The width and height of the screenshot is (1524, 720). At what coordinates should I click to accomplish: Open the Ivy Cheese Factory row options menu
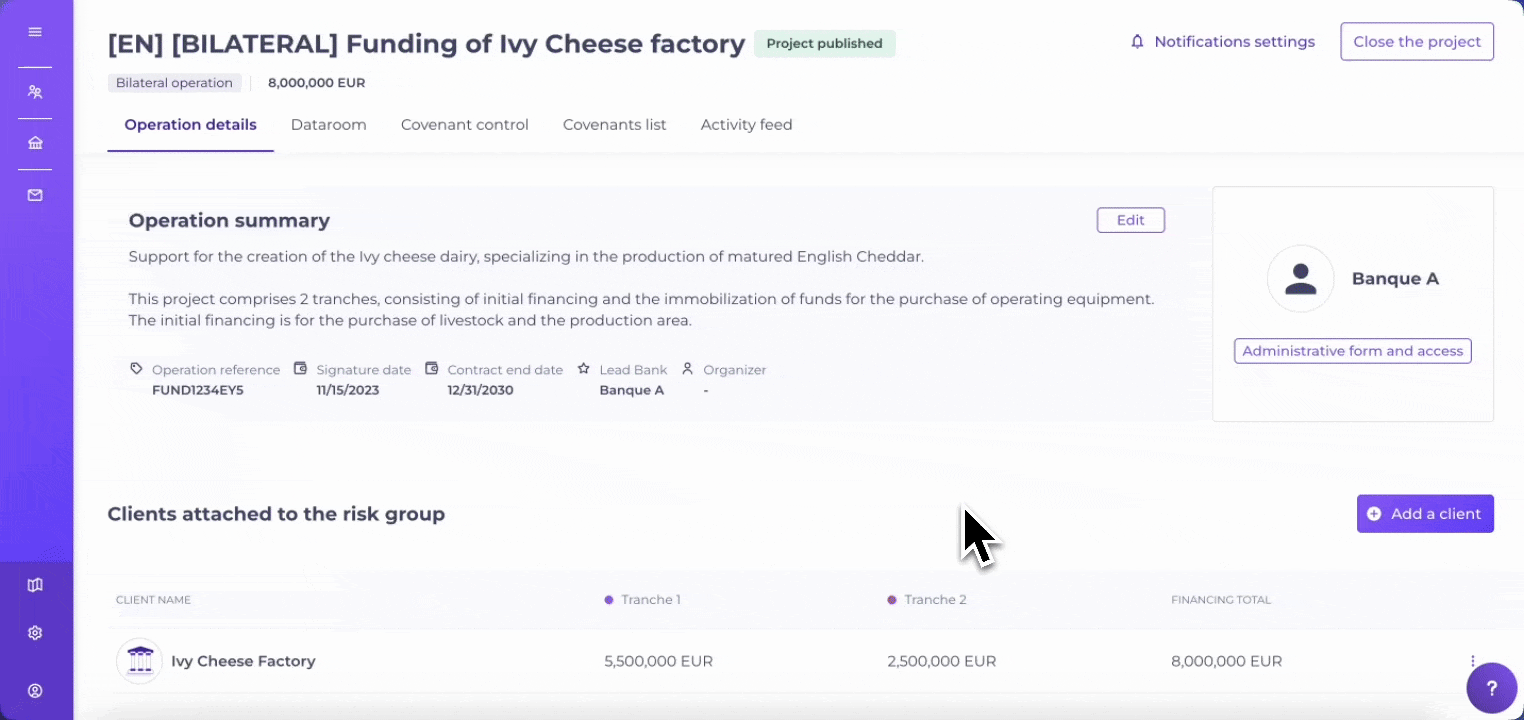[x=1472, y=661]
